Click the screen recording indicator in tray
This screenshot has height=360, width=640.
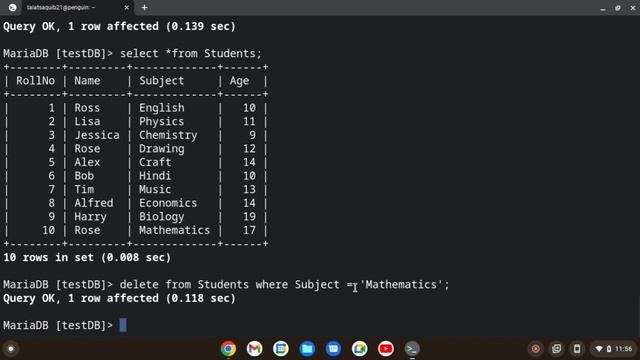(536, 349)
